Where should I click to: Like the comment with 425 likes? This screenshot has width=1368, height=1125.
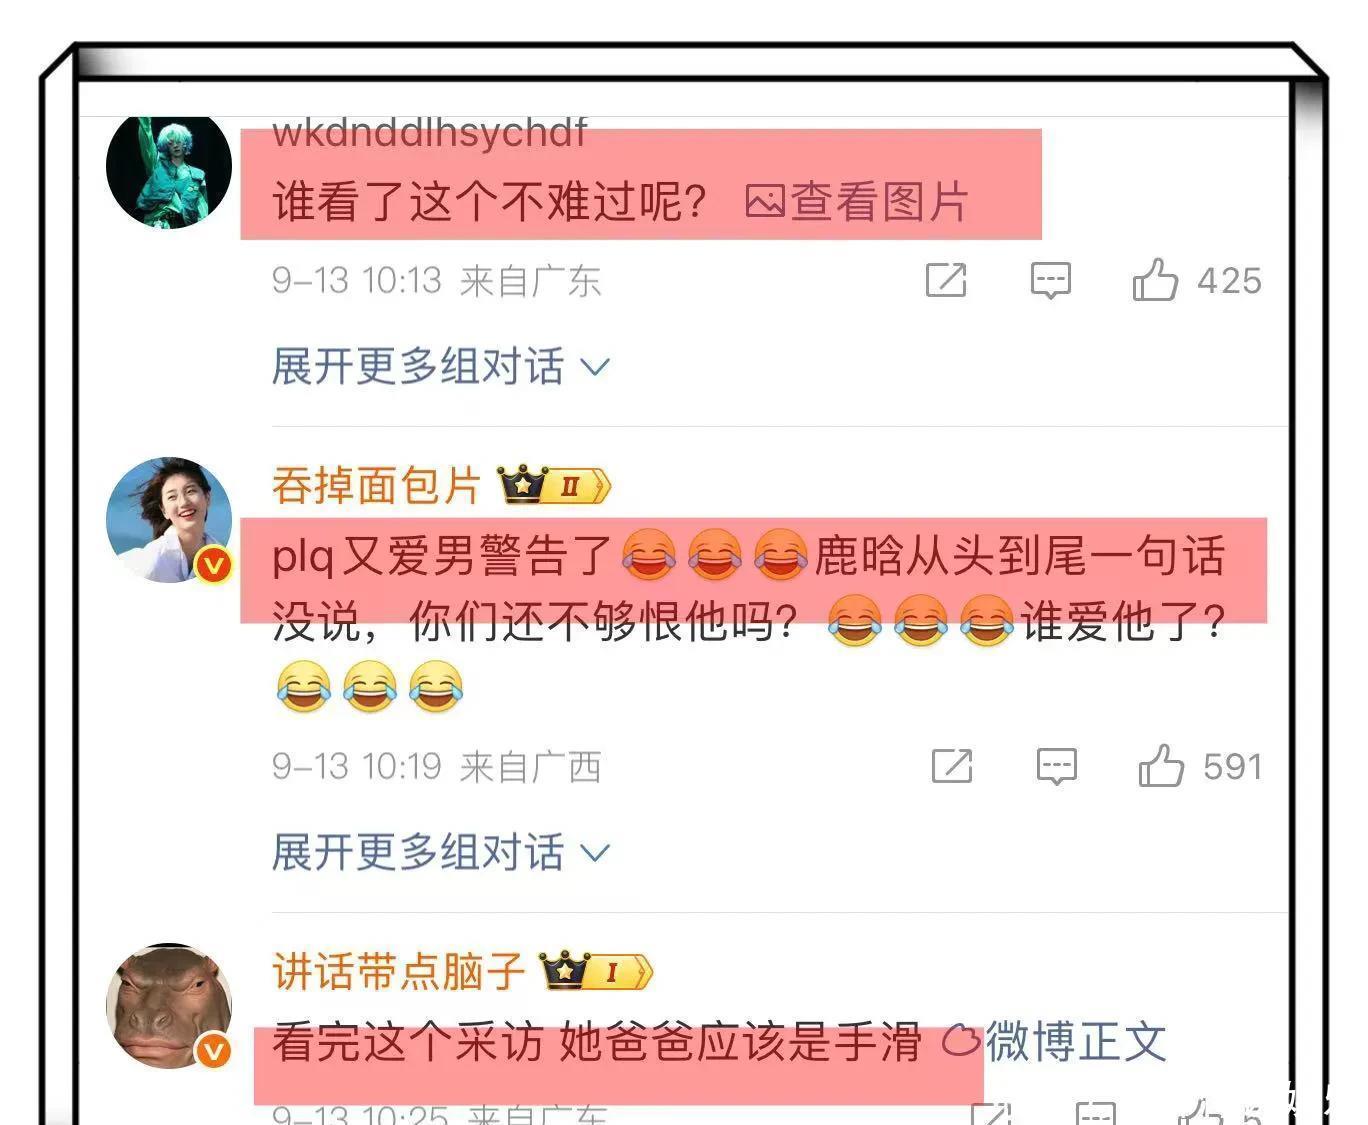tap(1155, 280)
